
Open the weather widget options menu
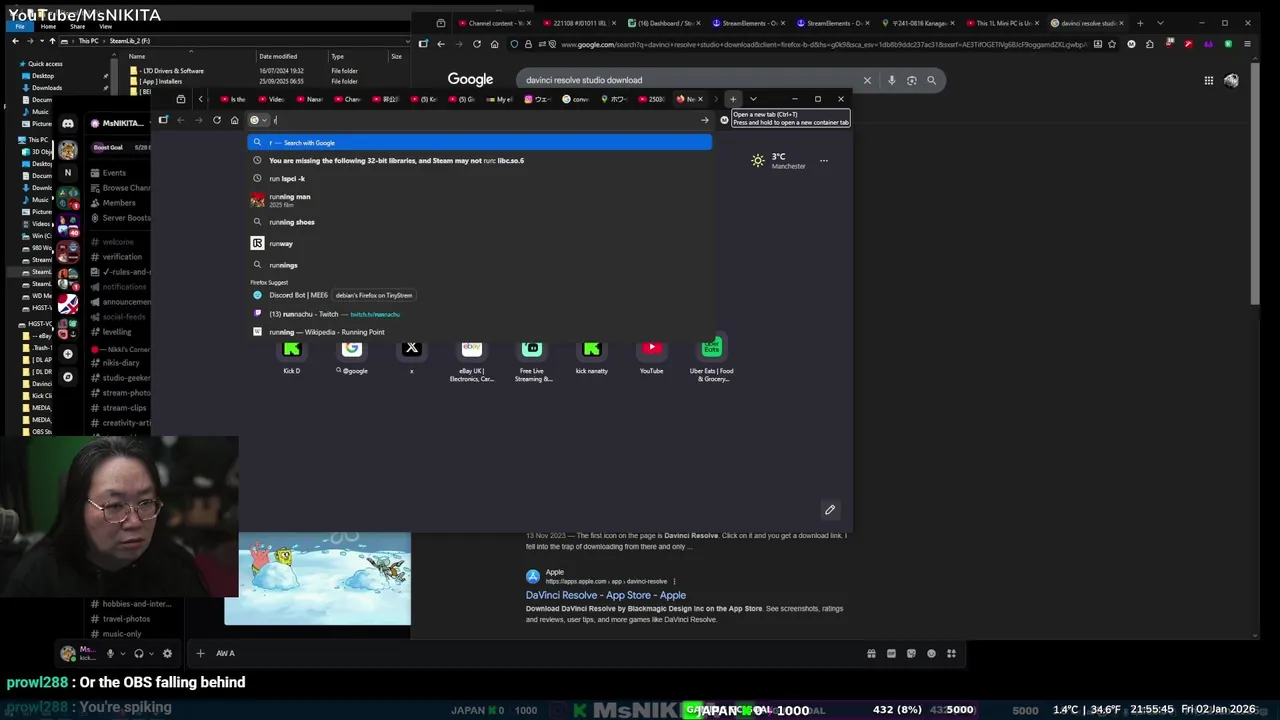[x=824, y=160]
